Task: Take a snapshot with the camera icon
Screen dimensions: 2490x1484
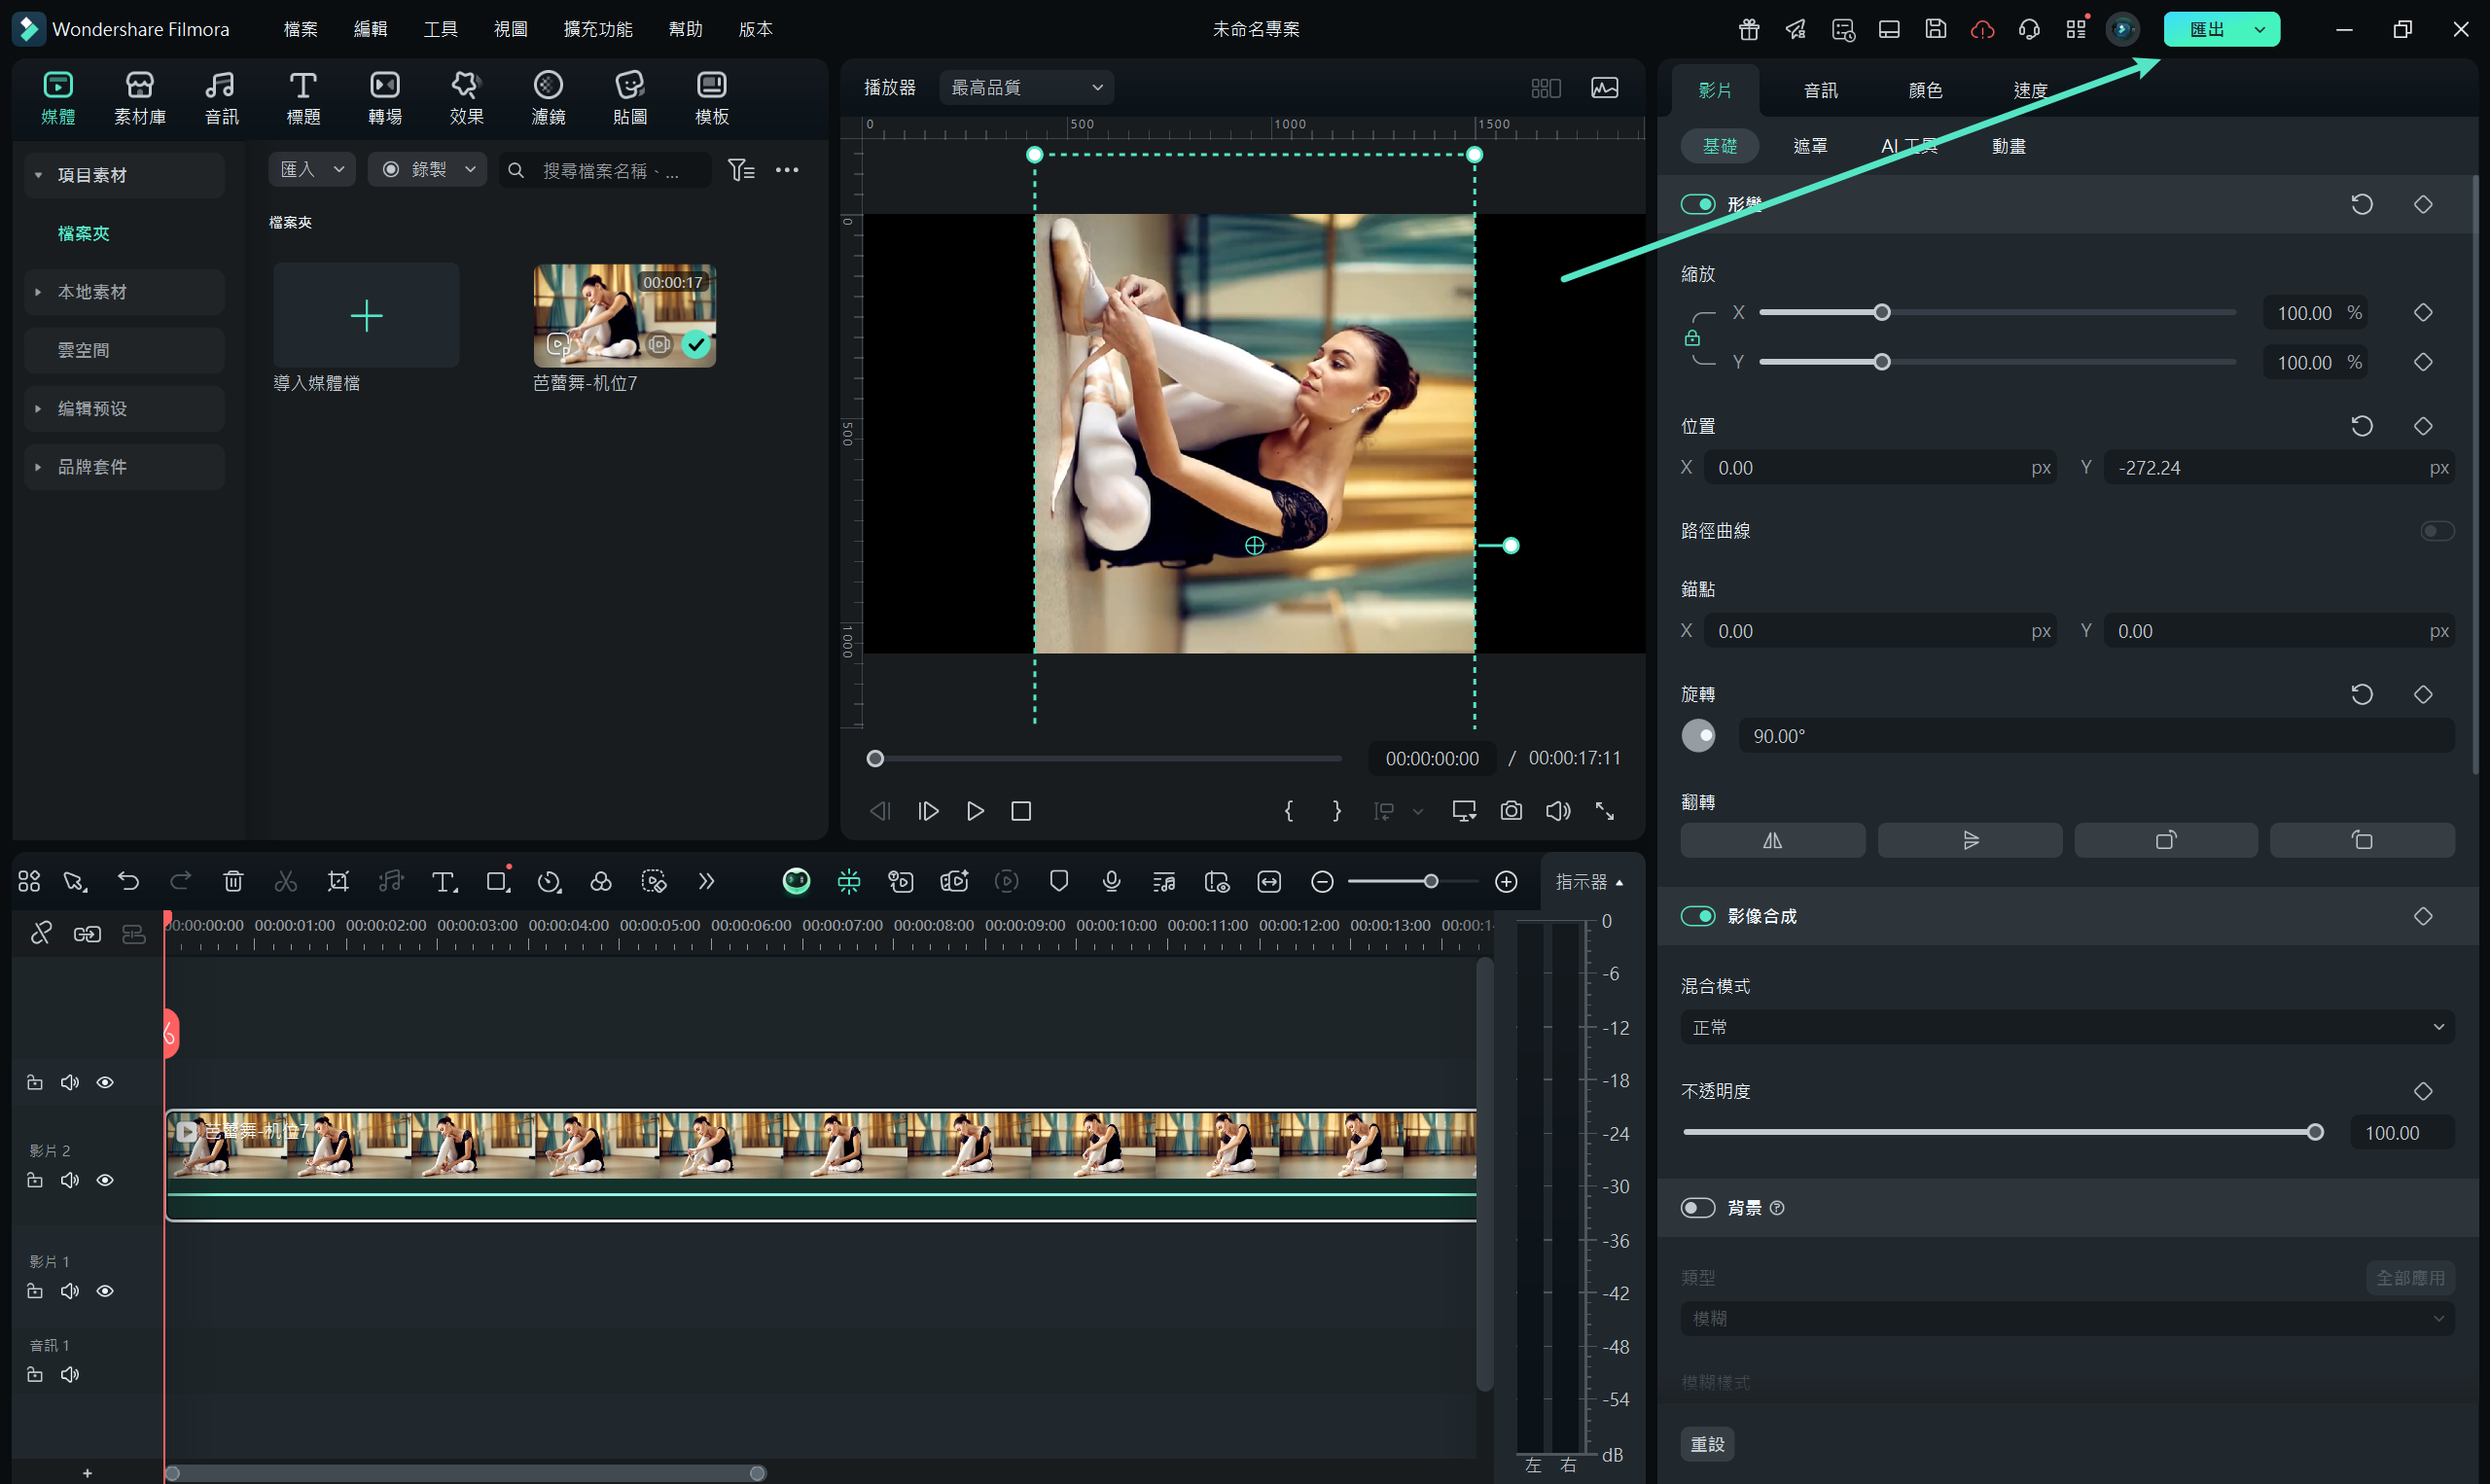Action: pyautogui.click(x=1511, y=811)
